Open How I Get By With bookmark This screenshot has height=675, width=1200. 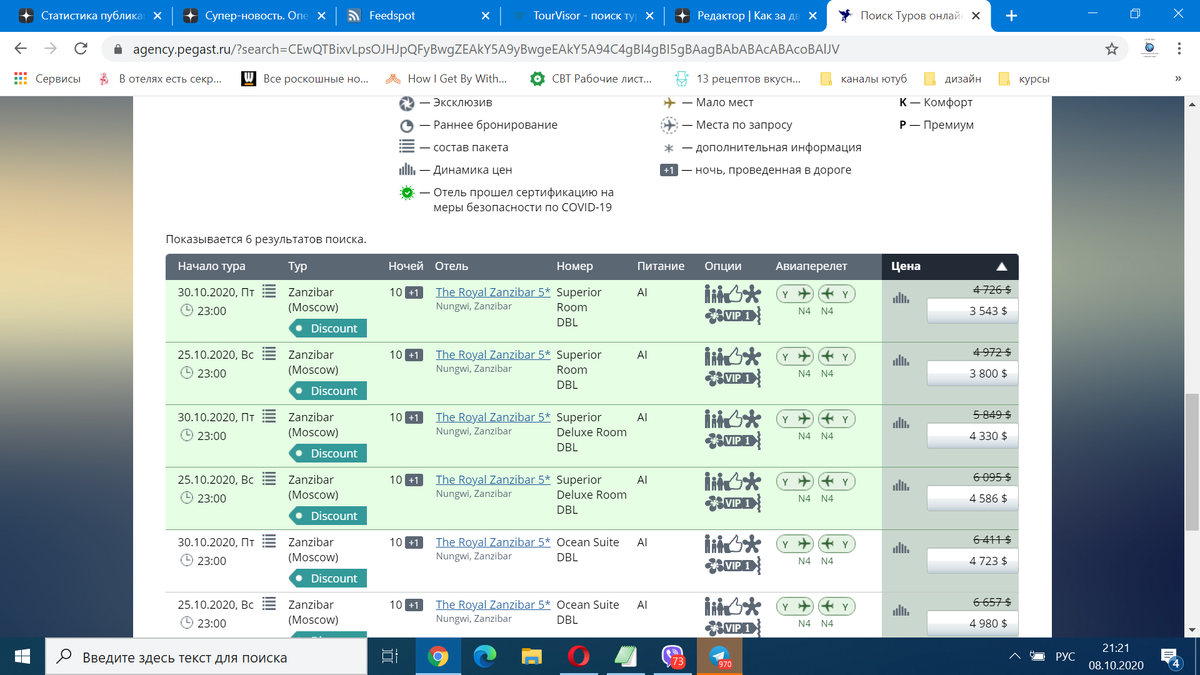[x=446, y=79]
